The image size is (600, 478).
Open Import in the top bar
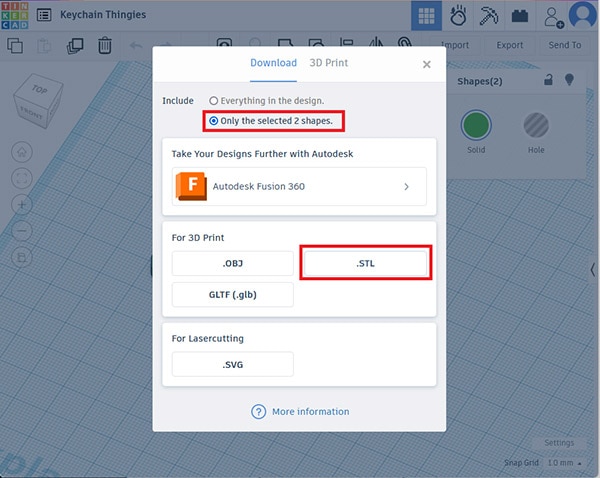pyautogui.click(x=455, y=45)
